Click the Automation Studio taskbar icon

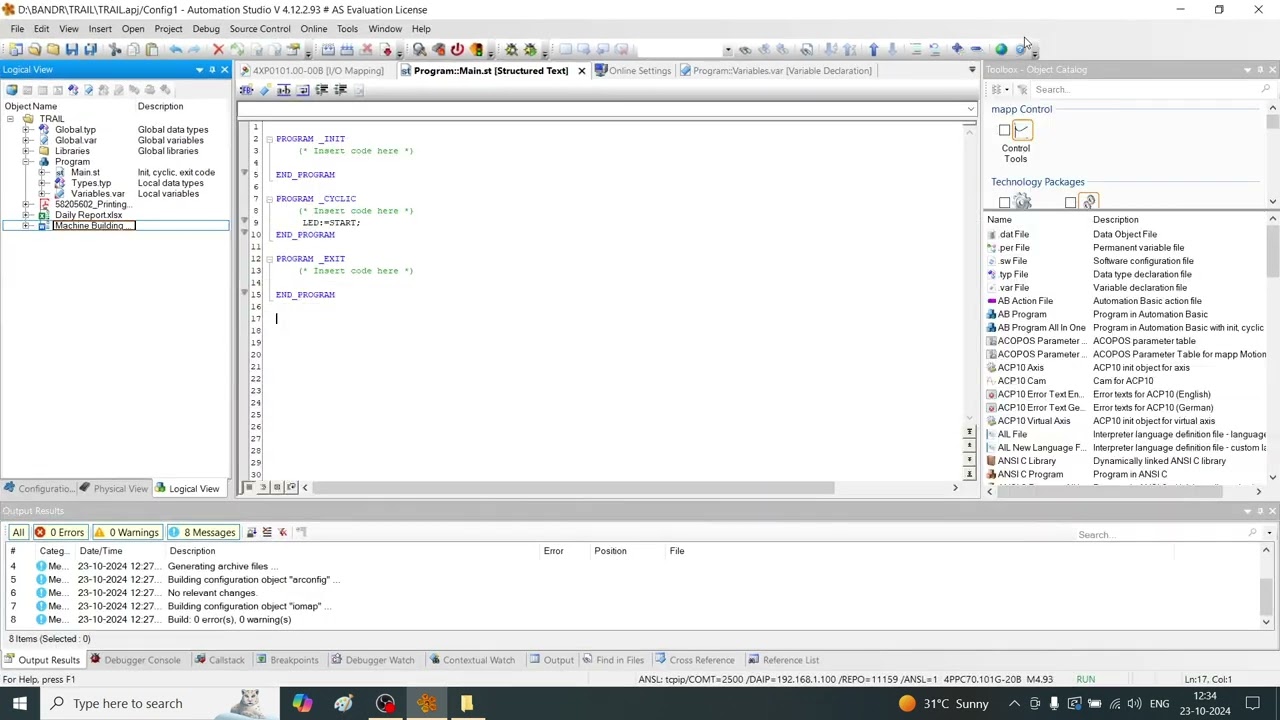pos(426,703)
